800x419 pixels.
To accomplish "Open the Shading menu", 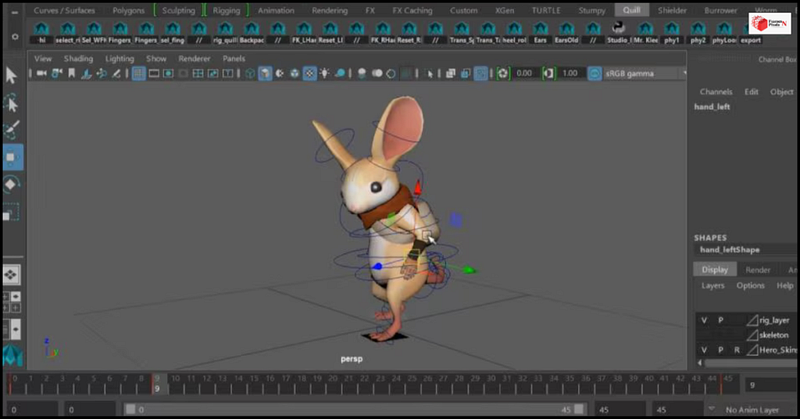I will pos(79,59).
